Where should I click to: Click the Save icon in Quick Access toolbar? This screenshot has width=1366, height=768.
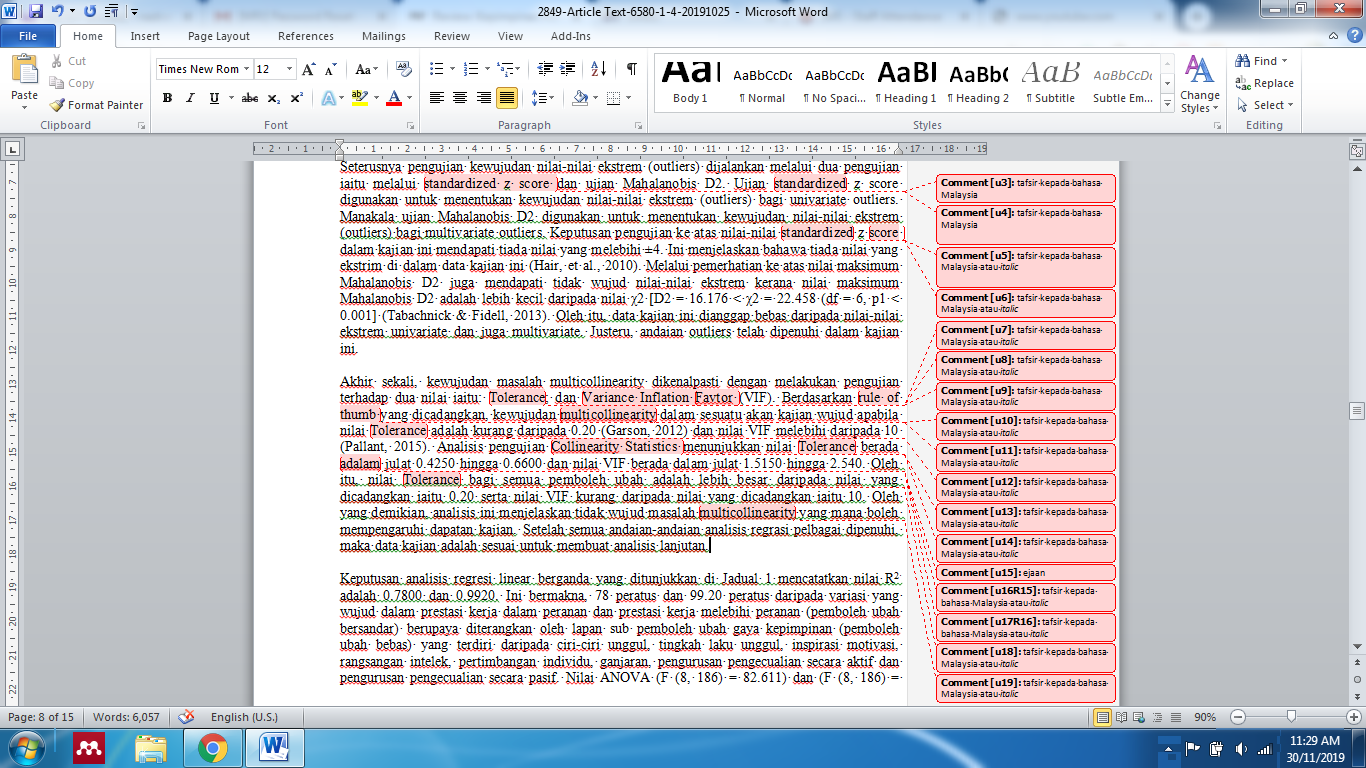pos(36,12)
